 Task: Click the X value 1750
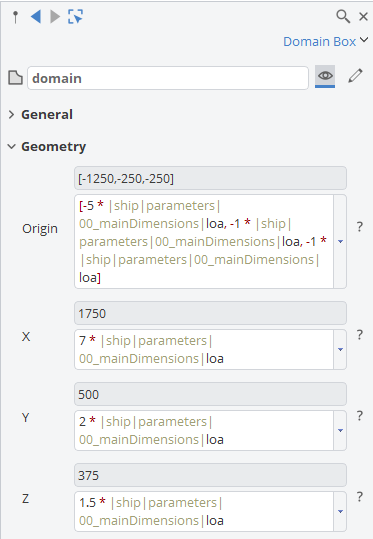point(210,313)
